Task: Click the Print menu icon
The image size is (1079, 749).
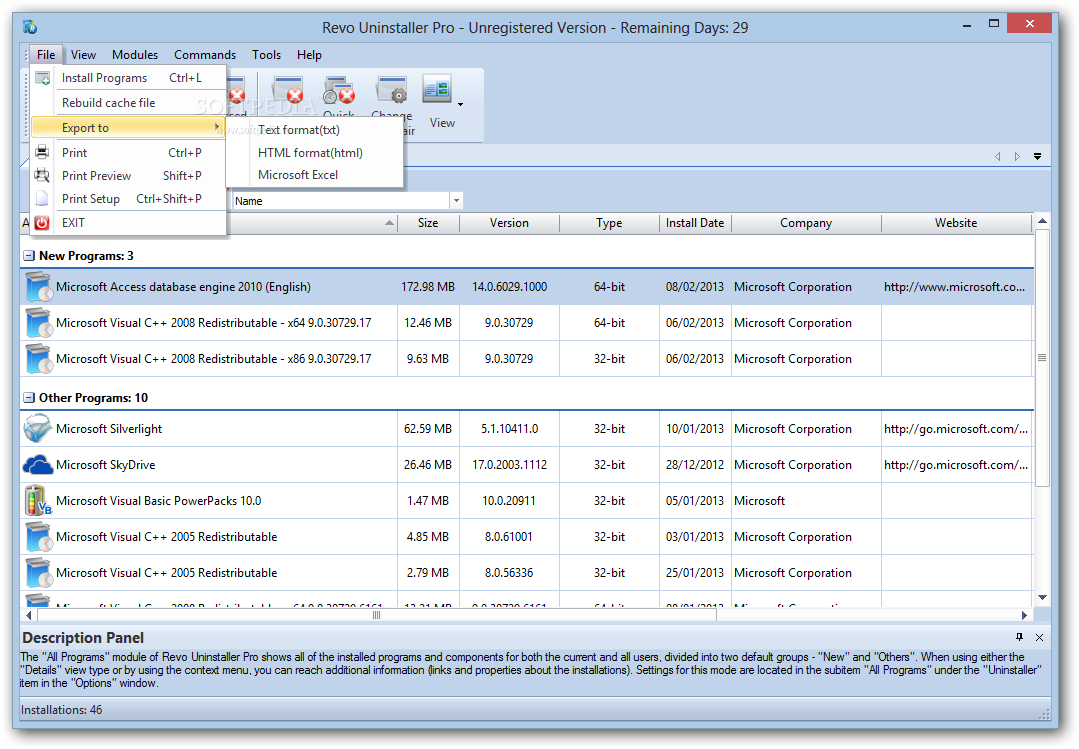Action: (42, 152)
